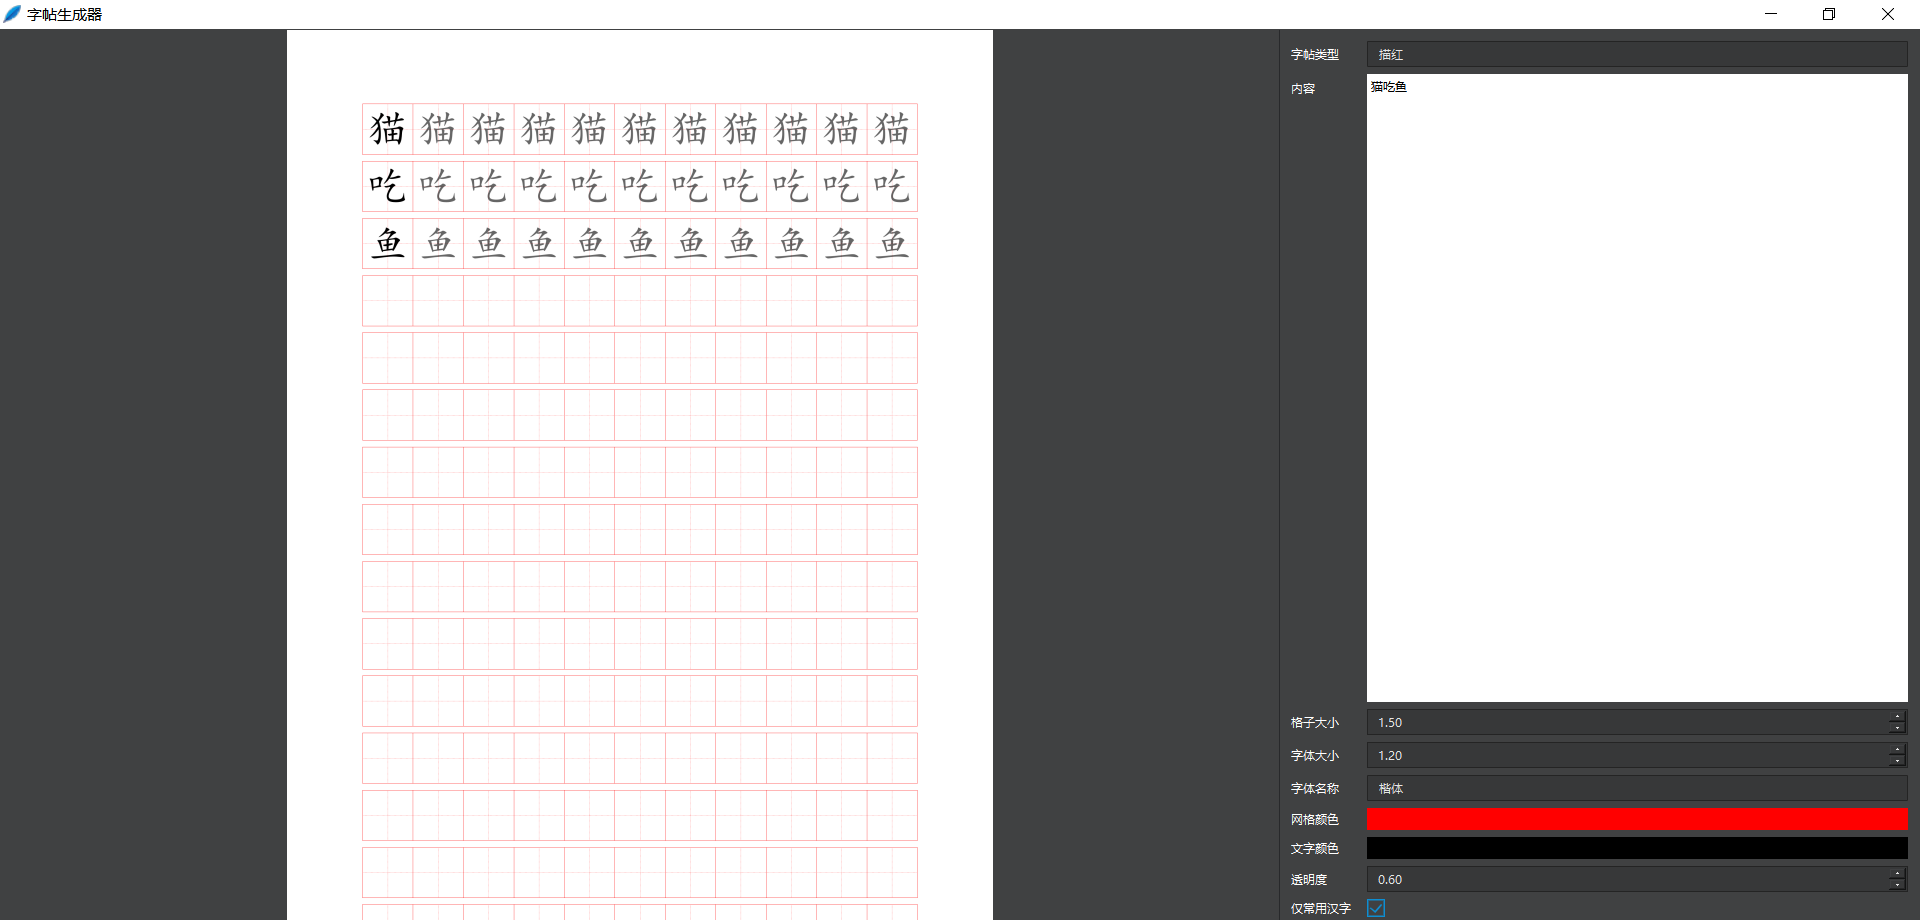The image size is (1920, 920).
Task: Increase 透明度 with the up arrow
Action: point(1897,873)
